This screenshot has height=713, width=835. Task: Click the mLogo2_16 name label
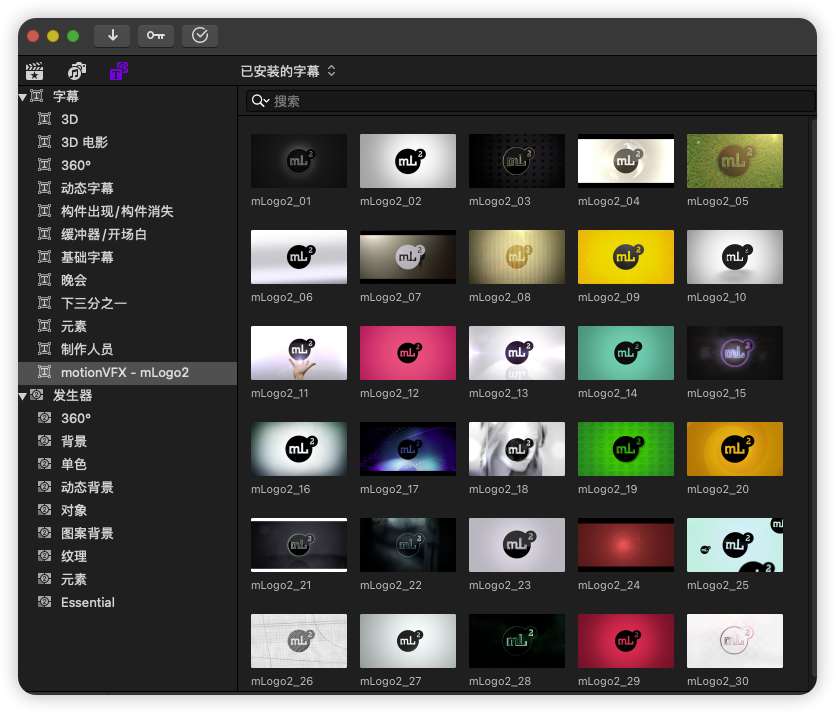click(x=281, y=489)
